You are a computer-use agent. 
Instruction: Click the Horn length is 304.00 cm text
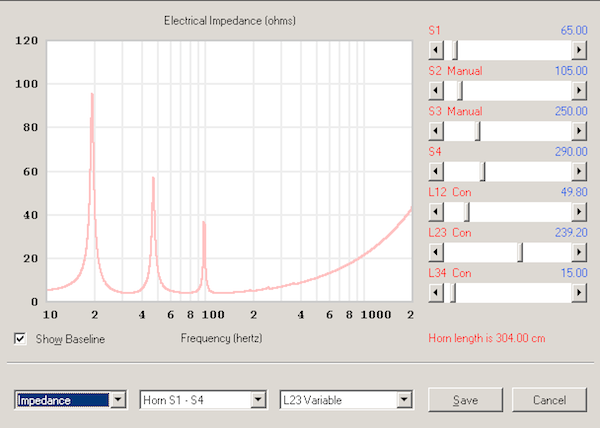pos(487,338)
